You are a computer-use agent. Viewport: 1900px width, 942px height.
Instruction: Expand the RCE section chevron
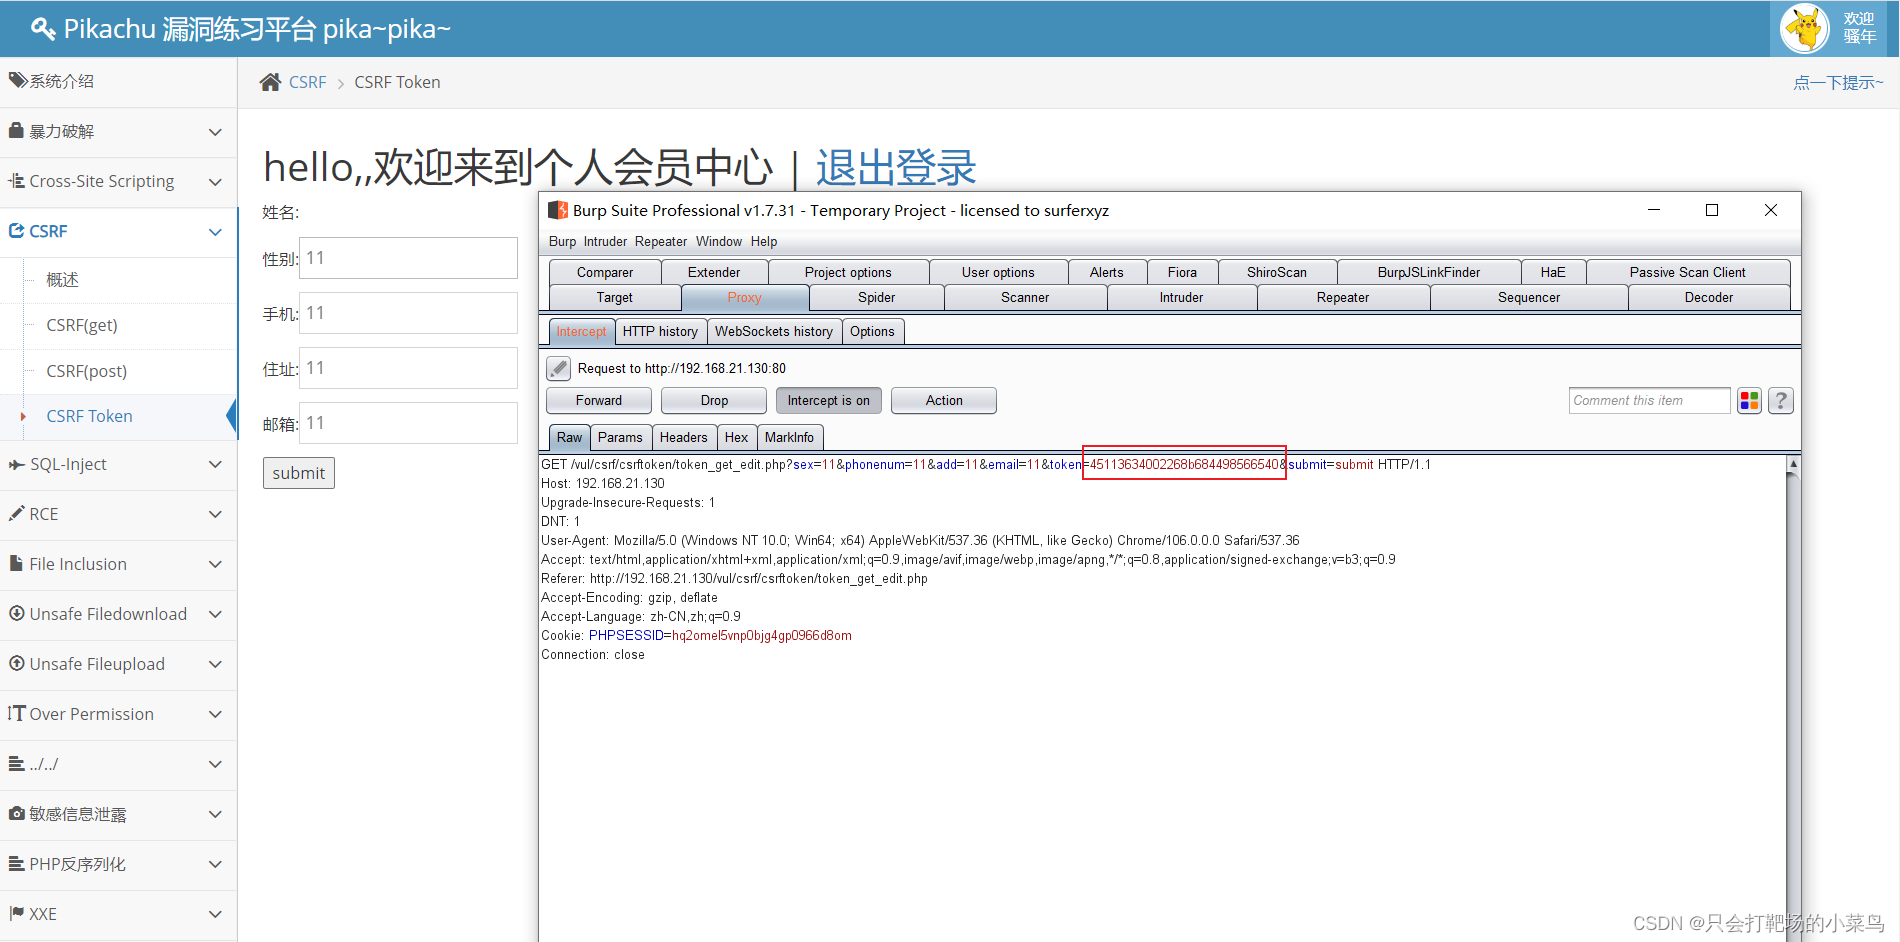[x=215, y=515]
